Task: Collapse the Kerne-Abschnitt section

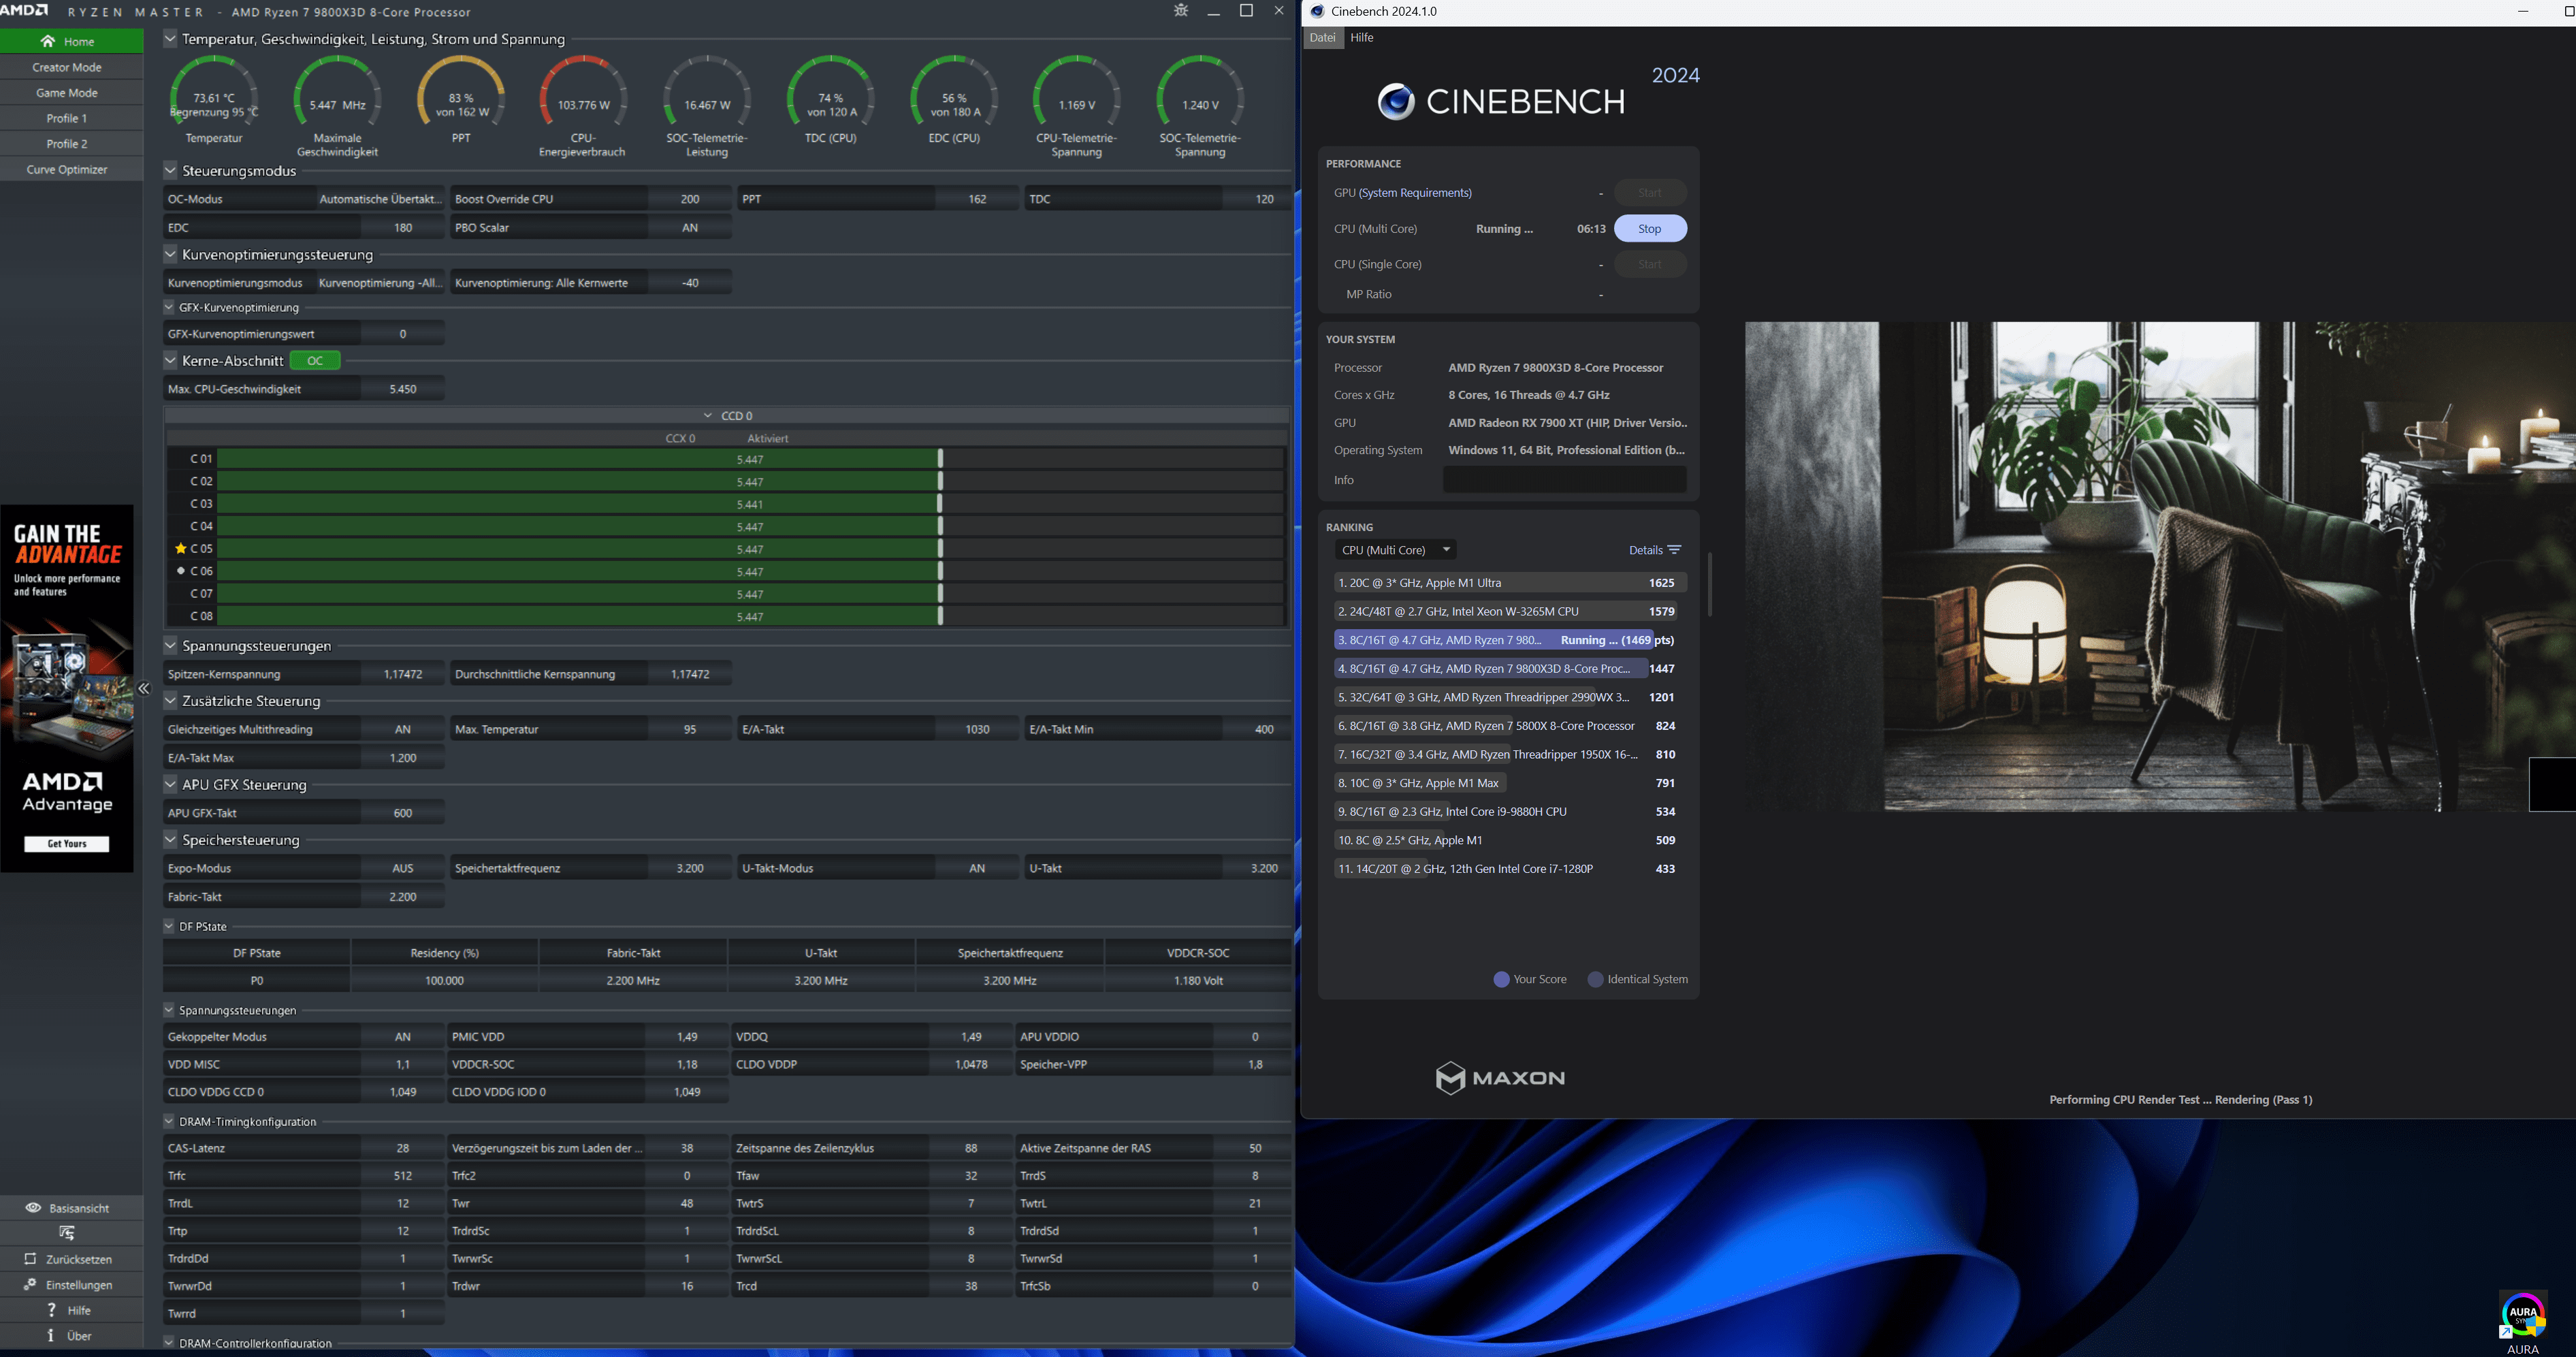Action: point(170,360)
